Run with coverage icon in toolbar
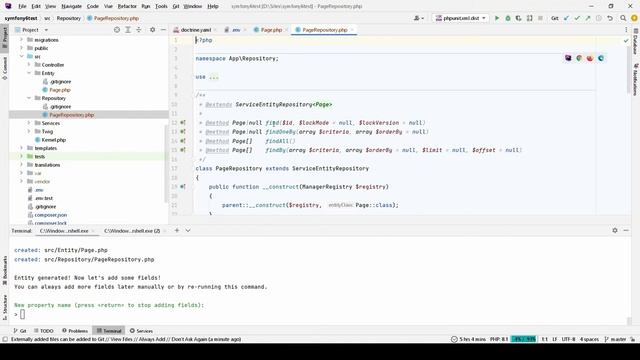 coord(518,18)
